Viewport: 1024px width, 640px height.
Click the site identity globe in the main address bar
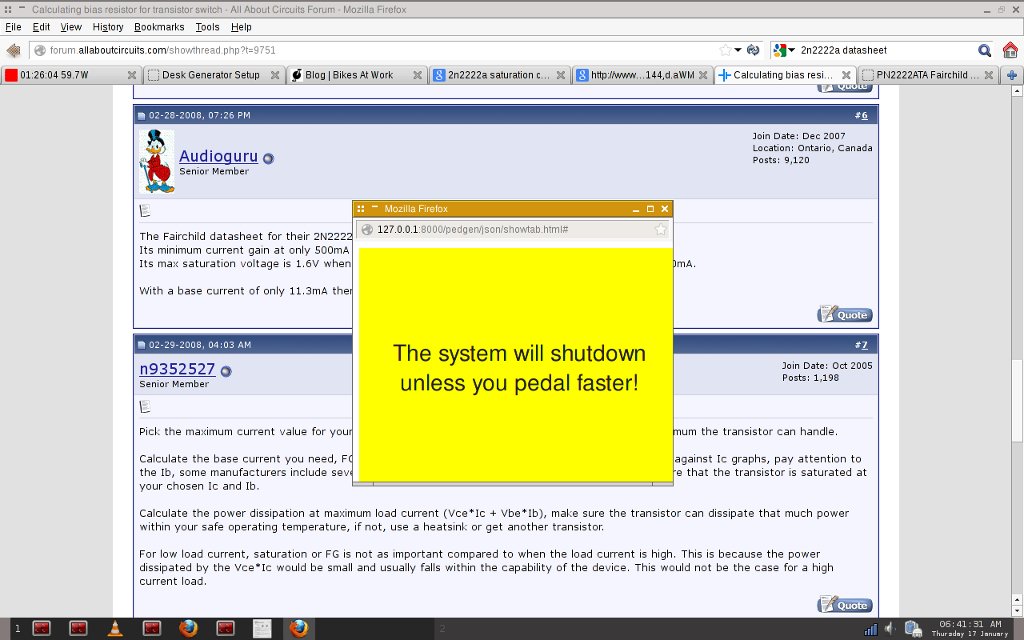pyautogui.click(x=39, y=50)
